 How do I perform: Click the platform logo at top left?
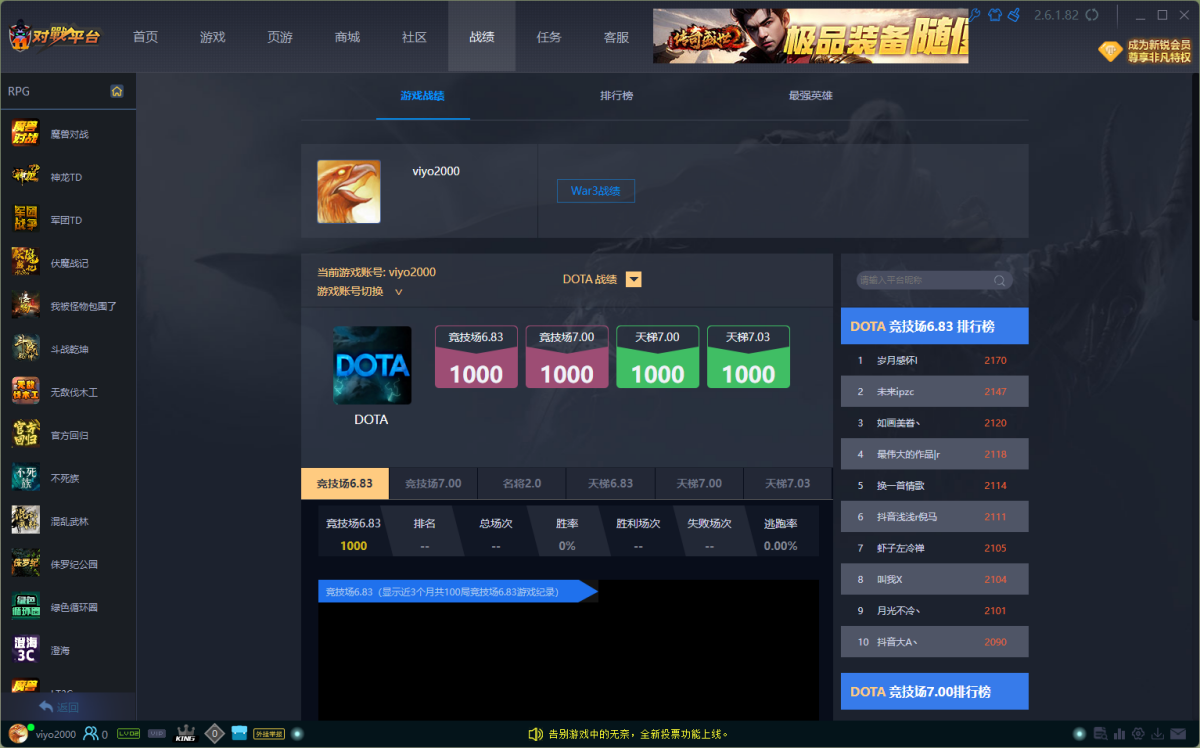pyautogui.click(x=55, y=35)
